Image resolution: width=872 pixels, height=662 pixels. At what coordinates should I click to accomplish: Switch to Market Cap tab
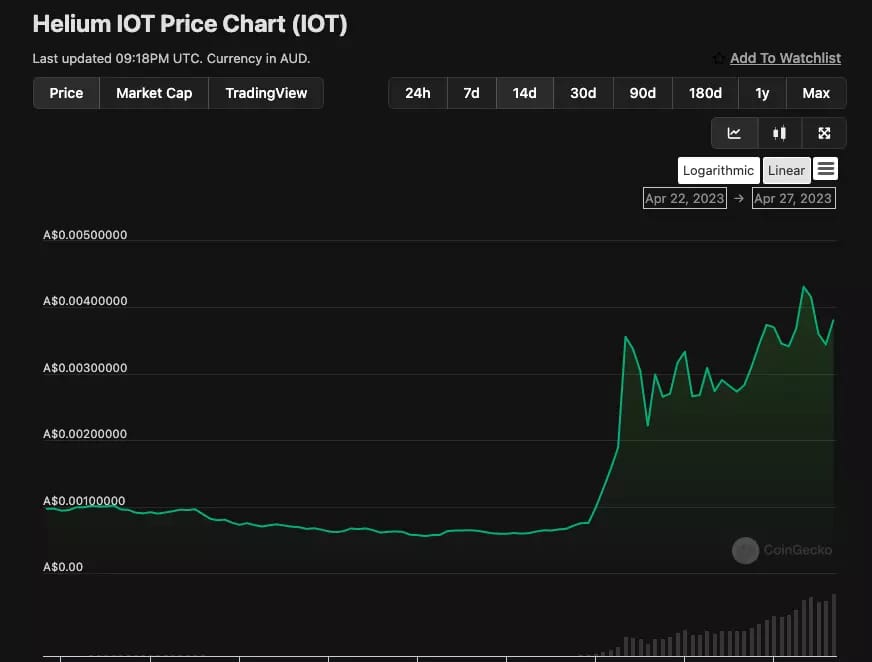point(154,93)
